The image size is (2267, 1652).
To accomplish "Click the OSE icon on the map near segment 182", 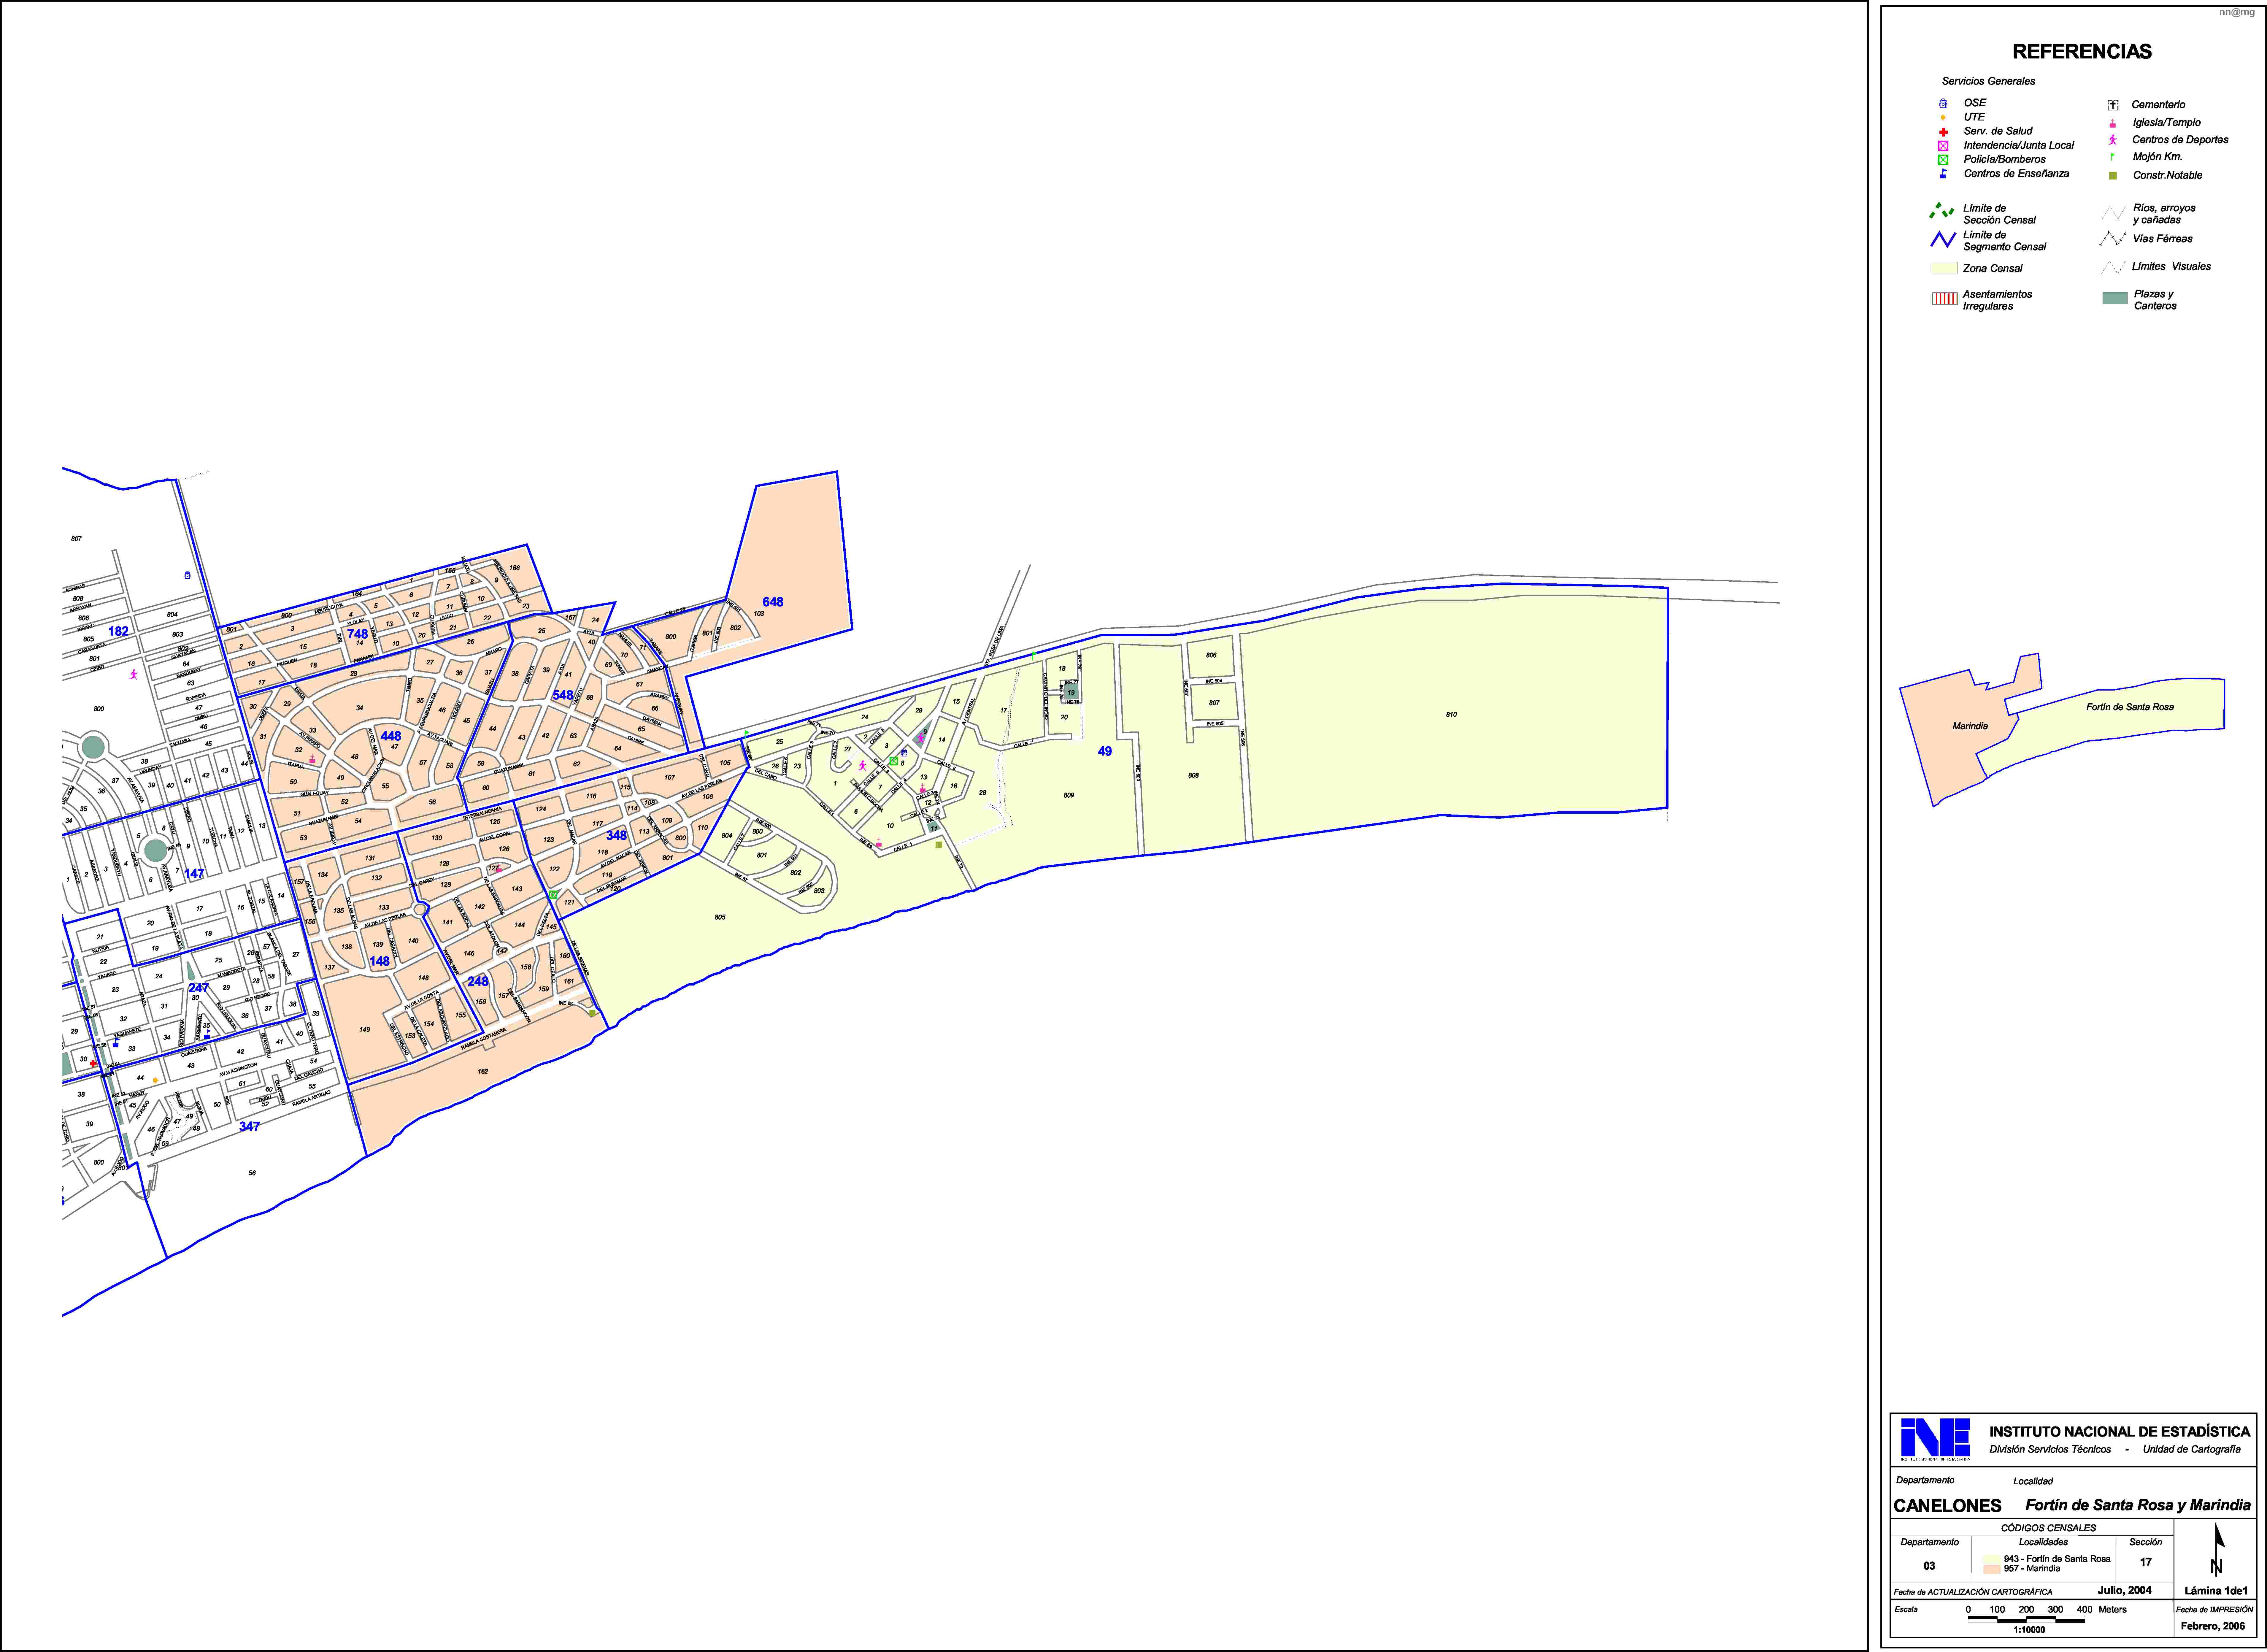I will [187, 575].
